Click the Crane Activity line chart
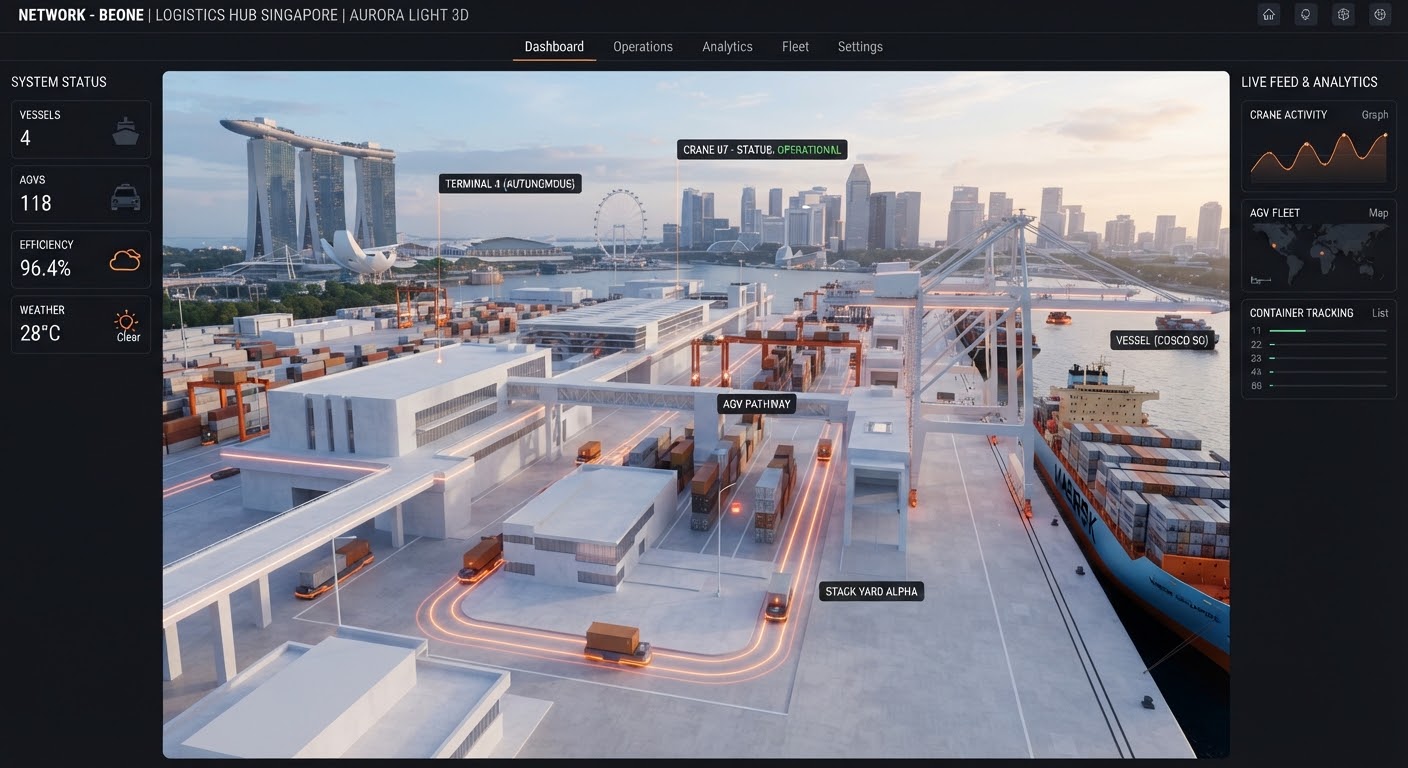 point(1319,156)
